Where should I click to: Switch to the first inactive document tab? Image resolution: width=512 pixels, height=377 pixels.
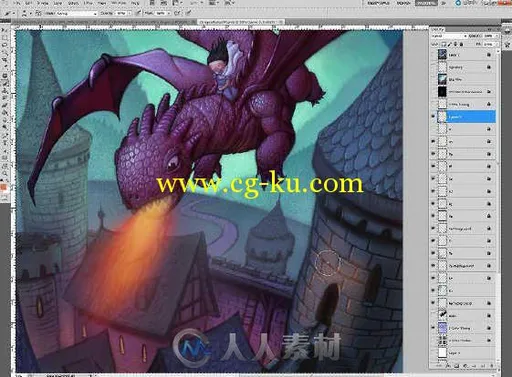coord(103,22)
